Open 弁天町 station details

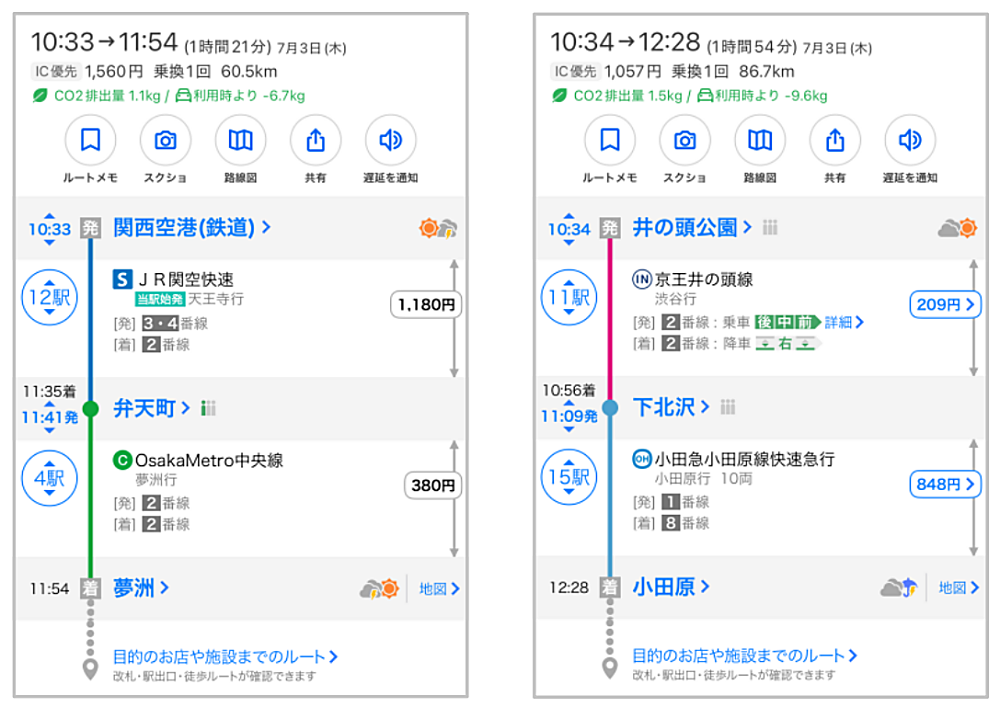pos(152,408)
